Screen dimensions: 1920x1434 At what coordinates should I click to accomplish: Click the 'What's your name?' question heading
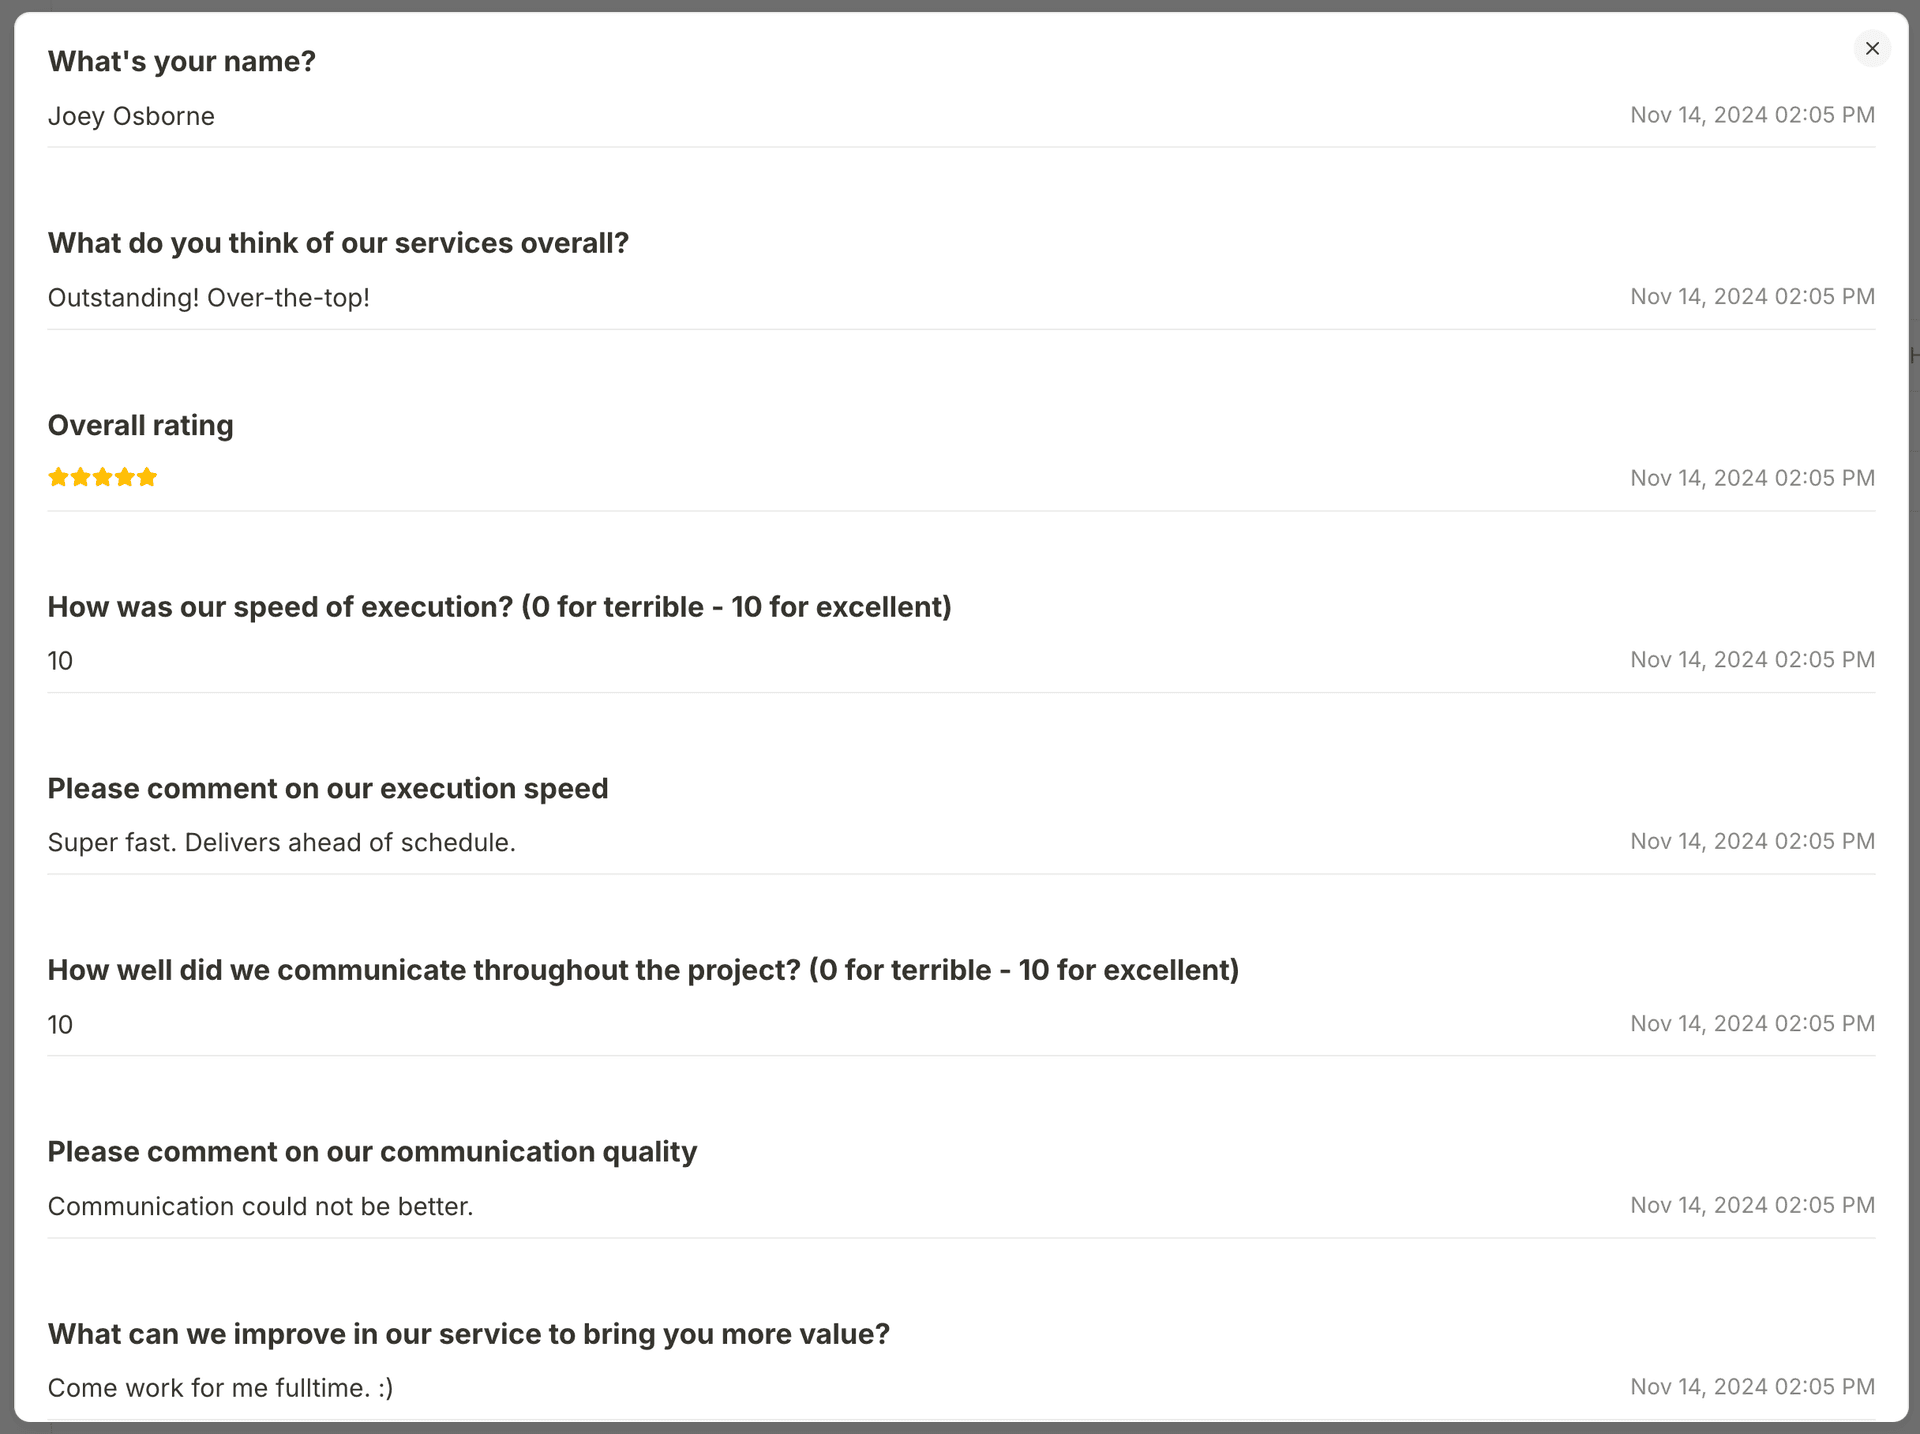pyautogui.click(x=182, y=61)
